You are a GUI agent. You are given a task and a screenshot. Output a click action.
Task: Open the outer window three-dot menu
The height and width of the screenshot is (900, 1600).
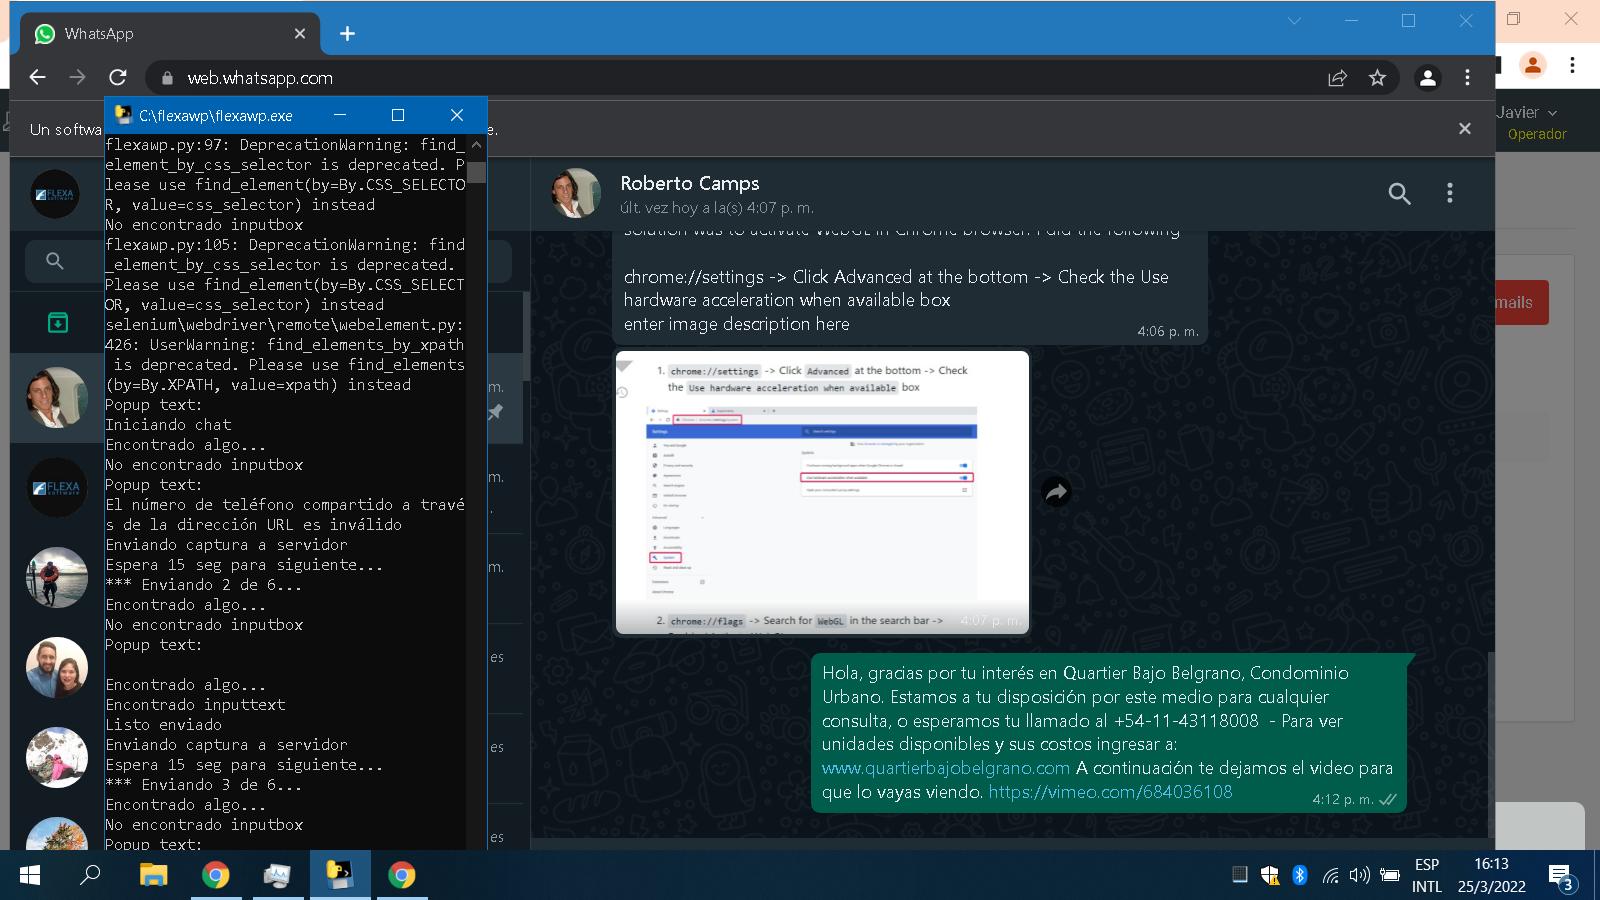(x=1572, y=65)
